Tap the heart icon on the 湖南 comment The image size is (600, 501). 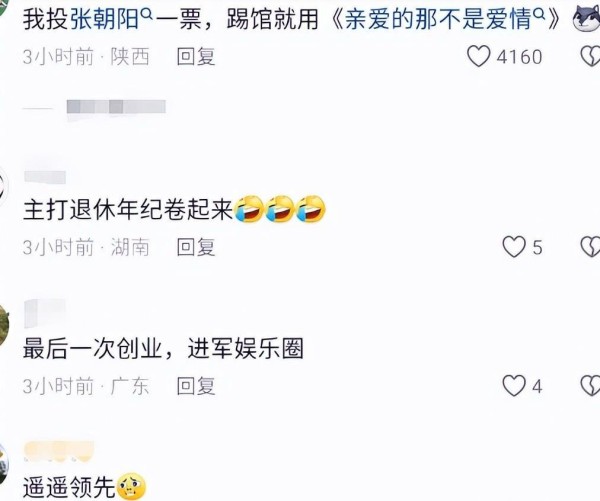pyautogui.click(x=514, y=246)
